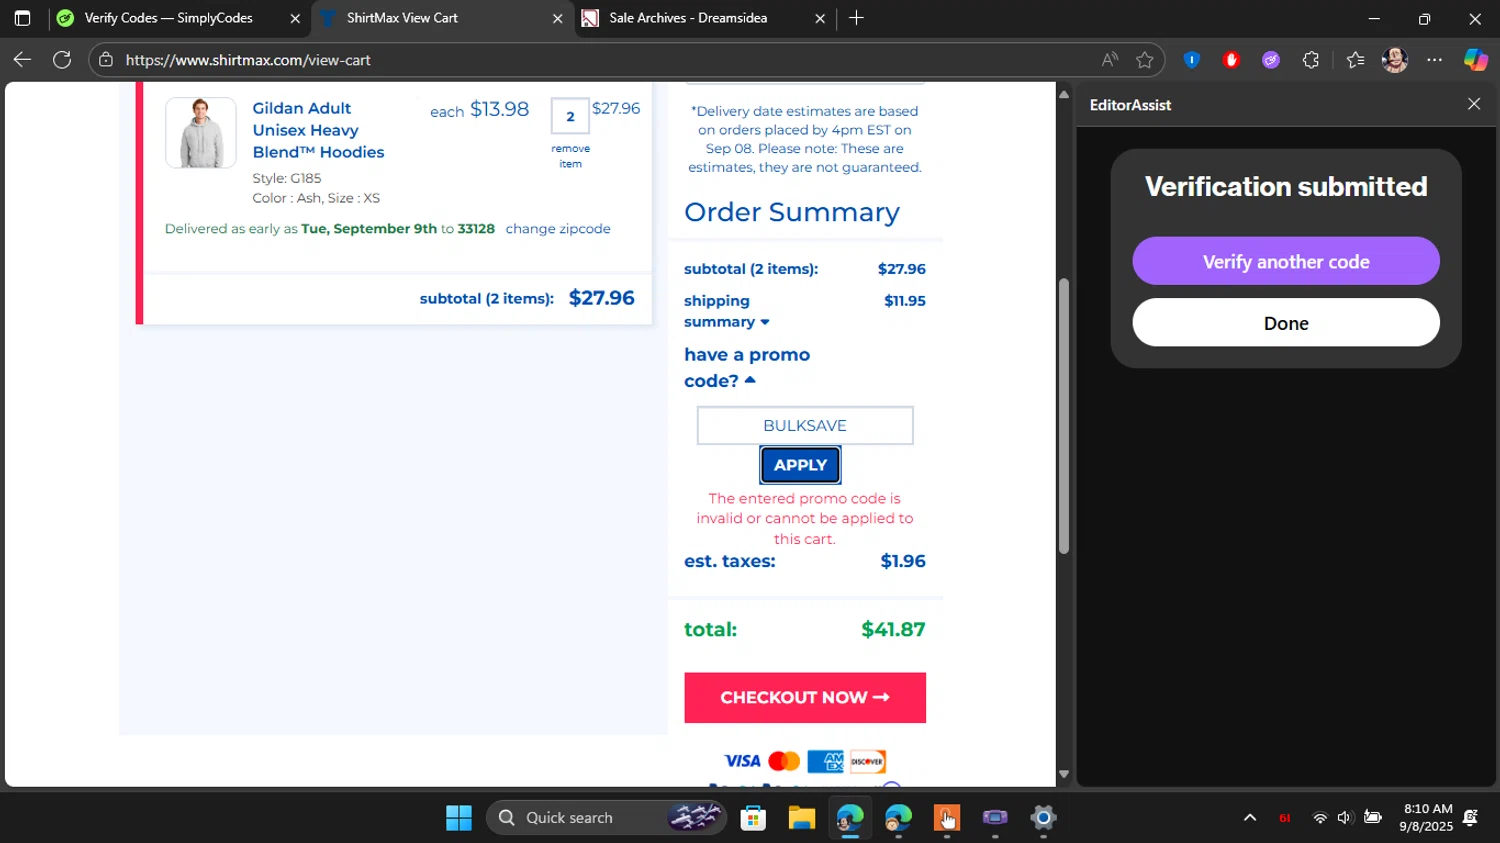This screenshot has width=1500, height=843.
Task: Click the quantity field showing 2
Action: 570,116
